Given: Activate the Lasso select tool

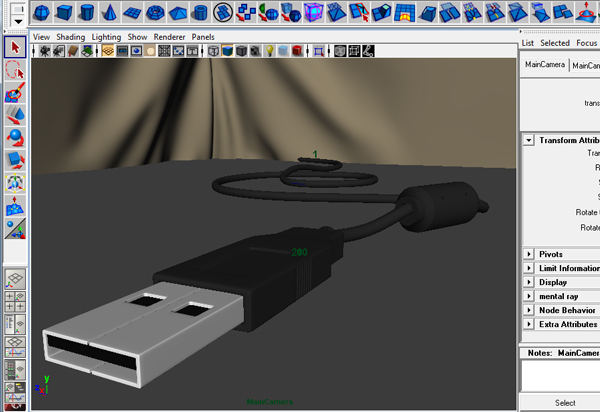Looking at the screenshot, I should tap(15, 70).
